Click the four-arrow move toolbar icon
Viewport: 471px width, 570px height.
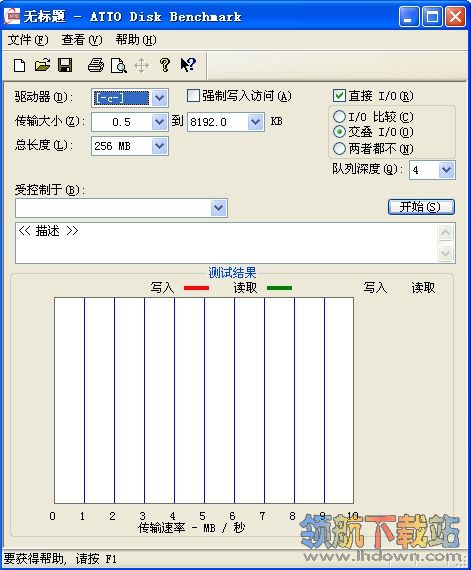point(141,66)
